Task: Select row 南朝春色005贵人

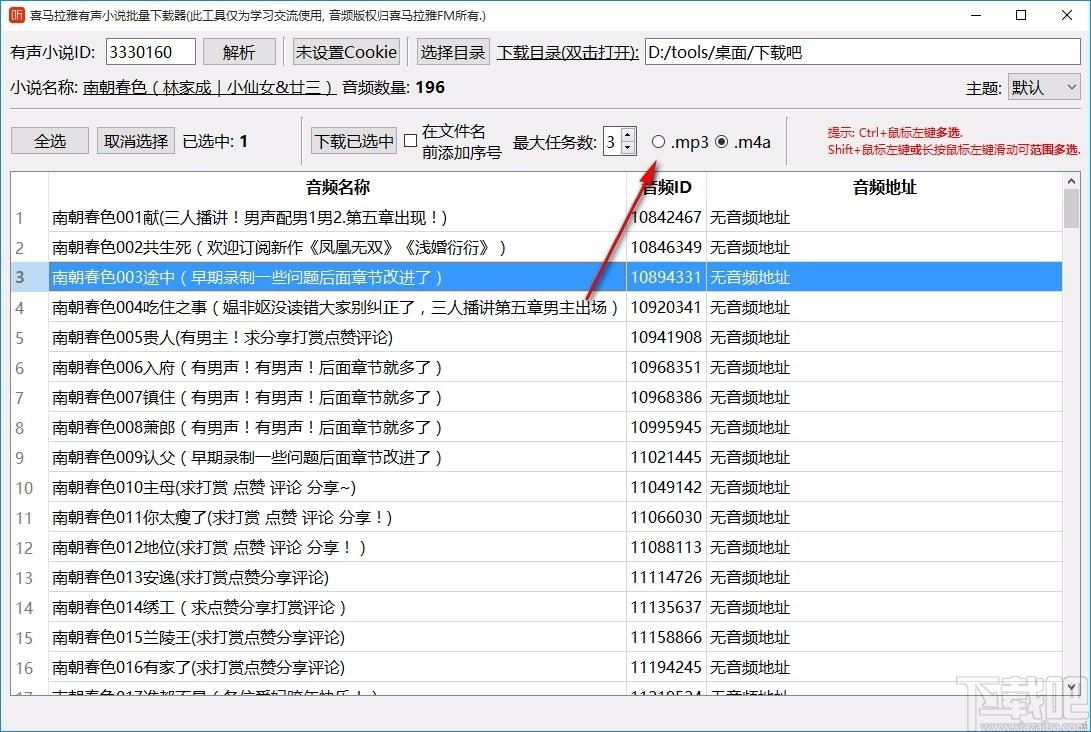Action: (337, 337)
